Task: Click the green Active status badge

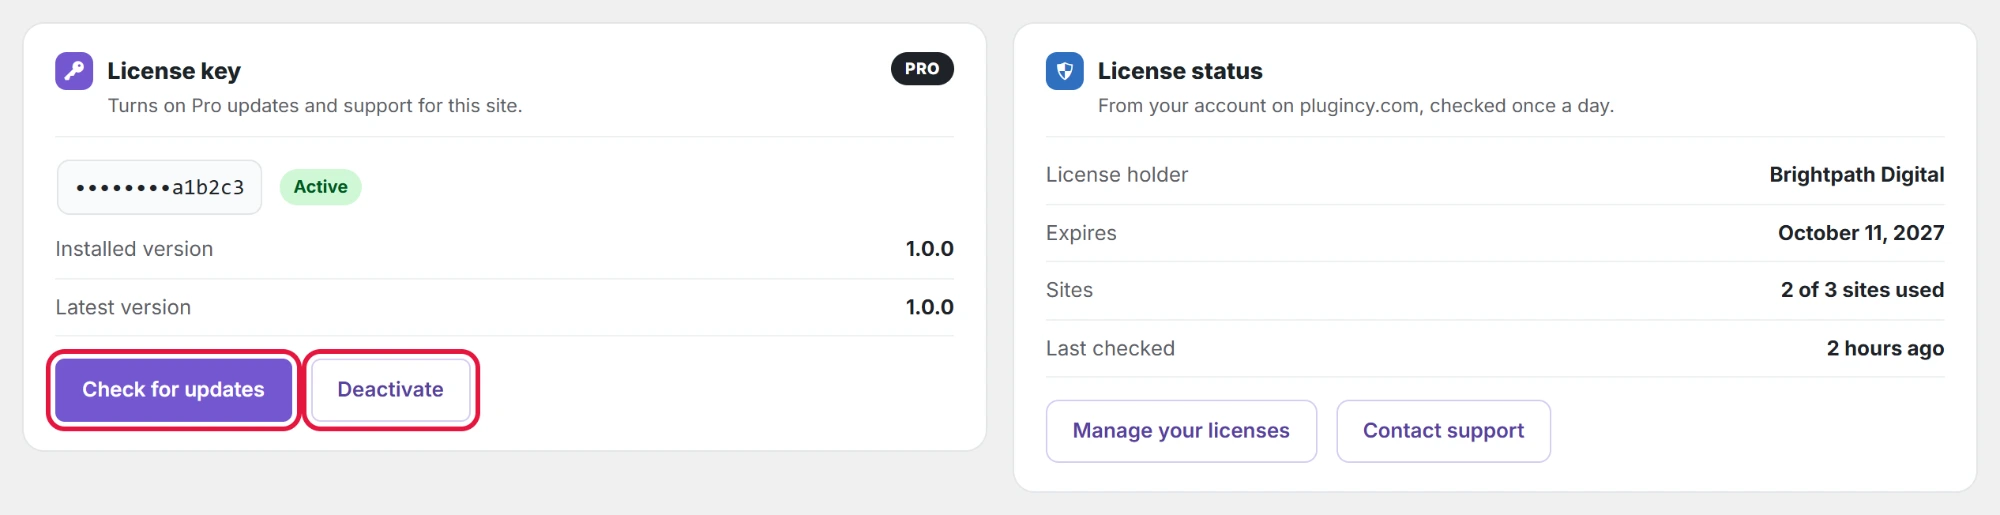Action: [320, 187]
